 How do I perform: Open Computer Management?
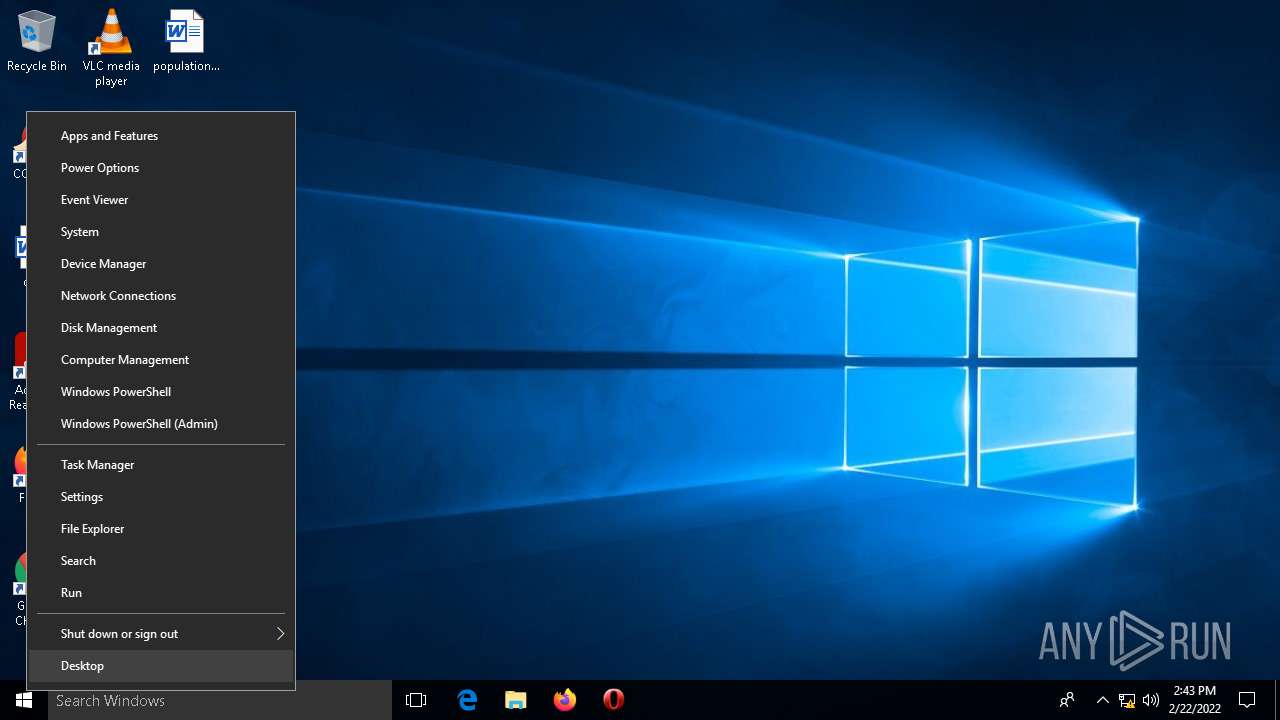161,360
